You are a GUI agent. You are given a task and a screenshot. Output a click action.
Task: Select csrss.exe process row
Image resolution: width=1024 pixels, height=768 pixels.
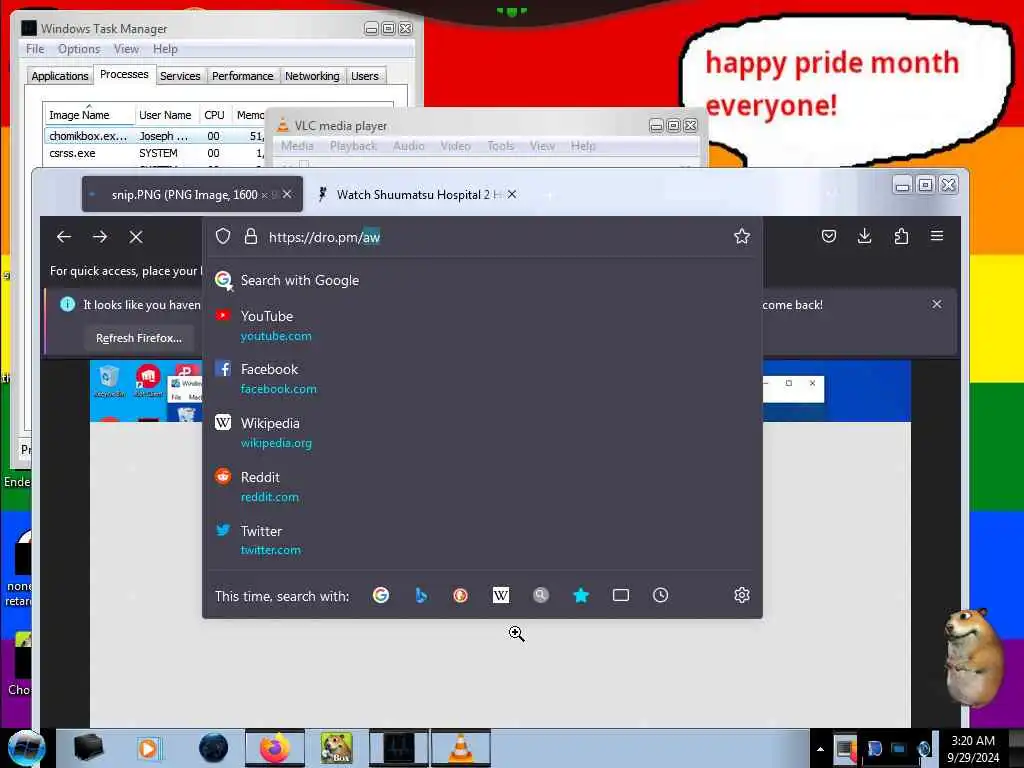pos(155,153)
